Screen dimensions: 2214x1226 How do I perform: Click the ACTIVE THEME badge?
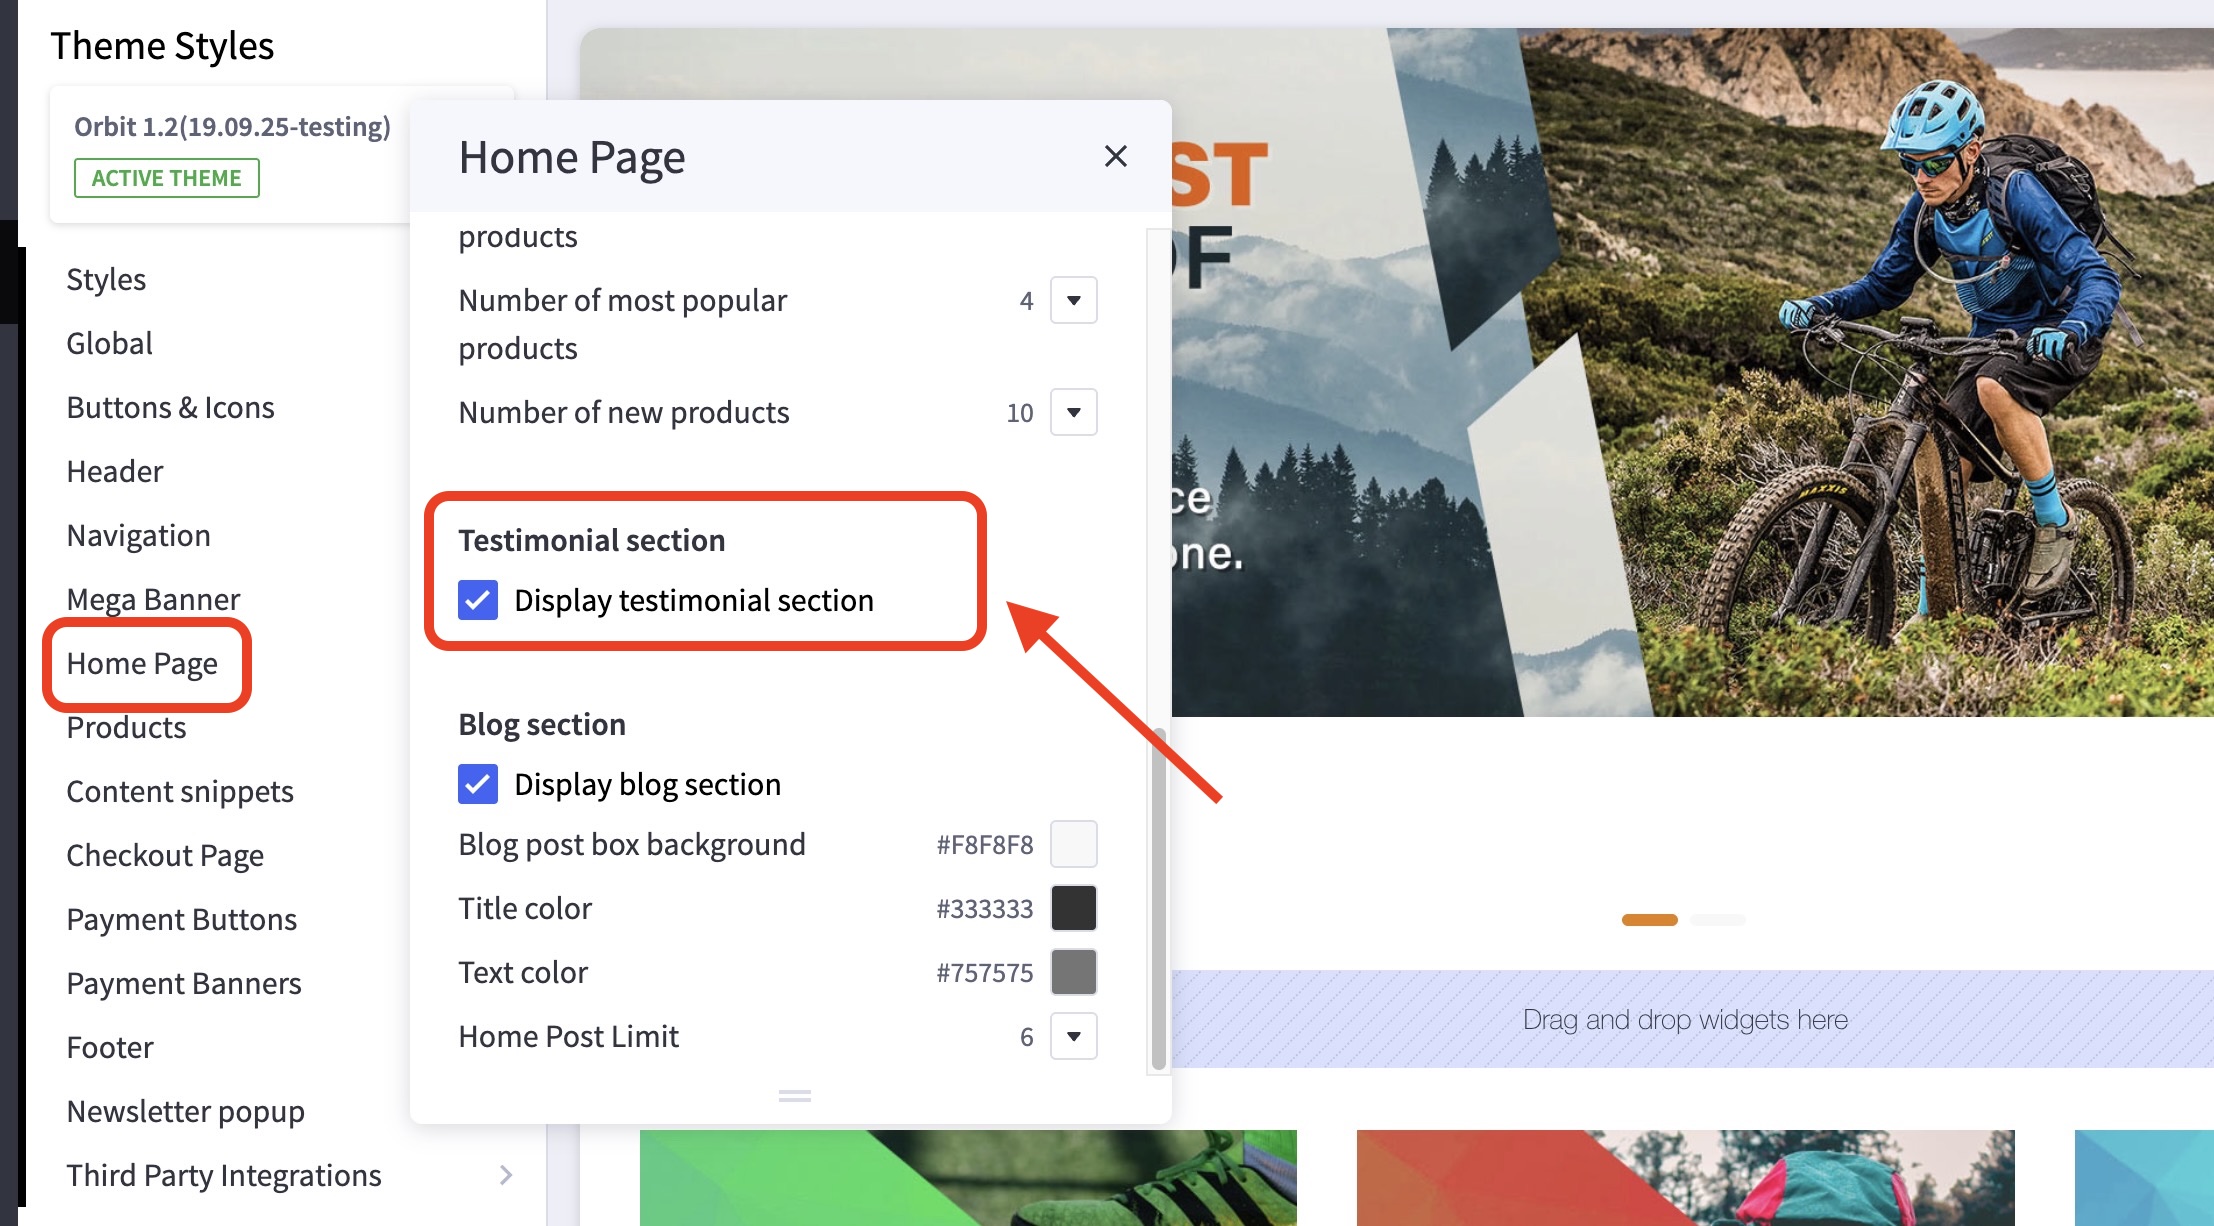(166, 178)
